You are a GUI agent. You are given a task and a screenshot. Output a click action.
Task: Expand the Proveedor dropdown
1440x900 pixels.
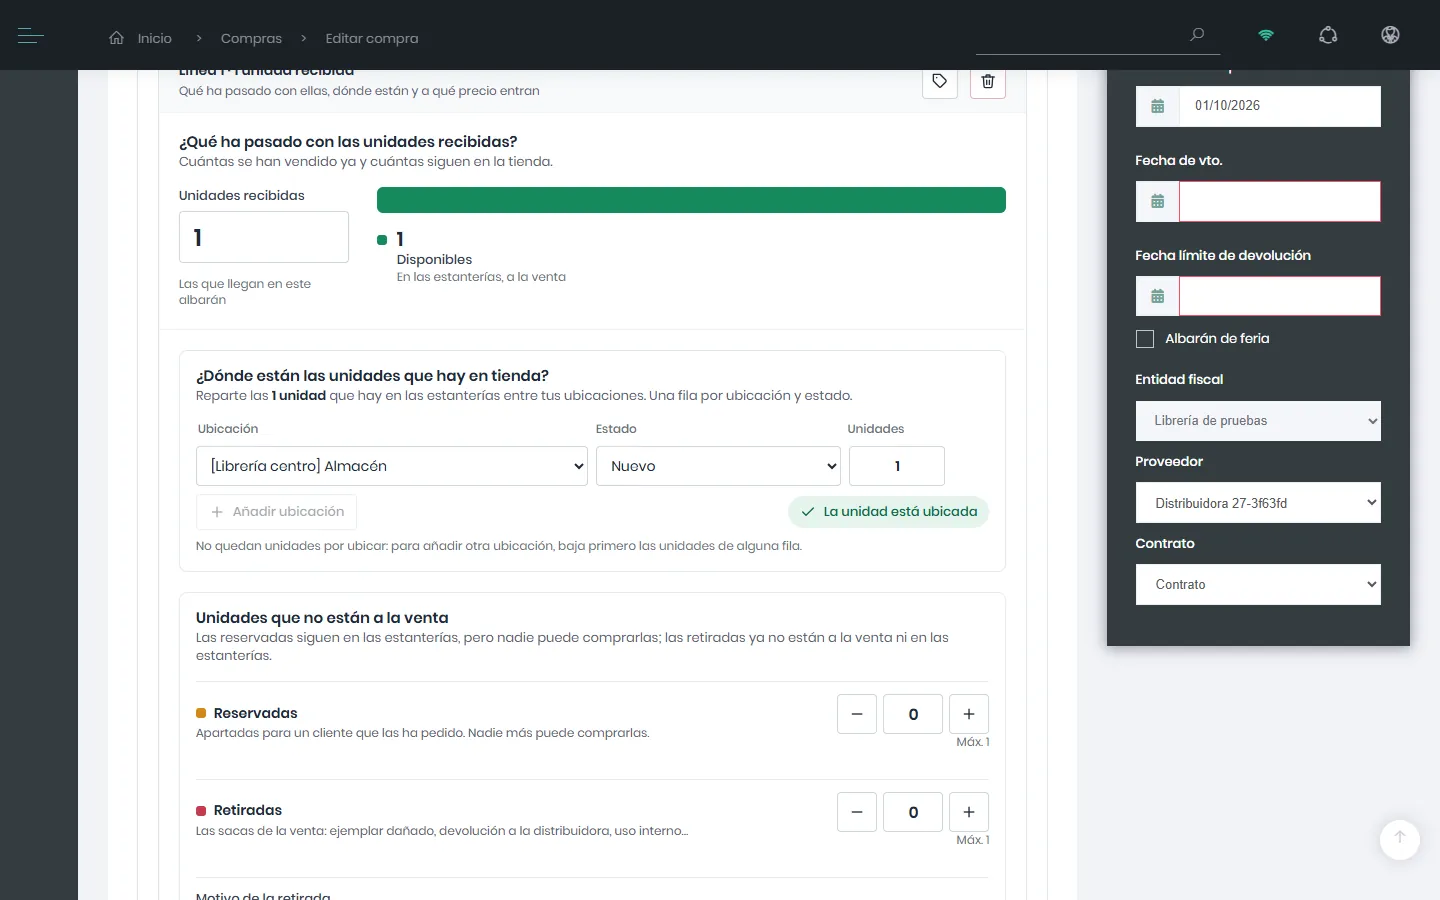coord(1258,503)
